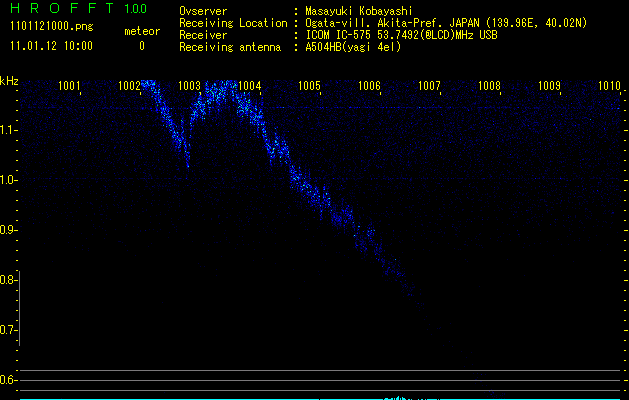The height and width of the screenshot is (400, 629).
Task: Click time axis marker 1005
Action: pyautogui.click(x=309, y=86)
